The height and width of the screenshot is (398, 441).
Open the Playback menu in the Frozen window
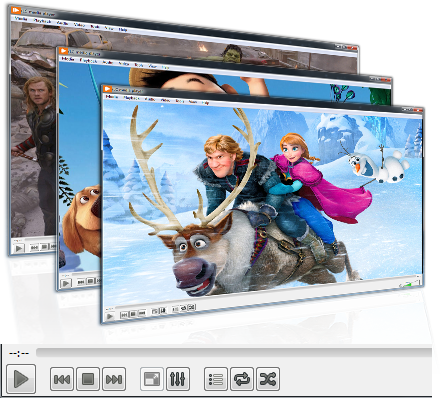[131, 98]
